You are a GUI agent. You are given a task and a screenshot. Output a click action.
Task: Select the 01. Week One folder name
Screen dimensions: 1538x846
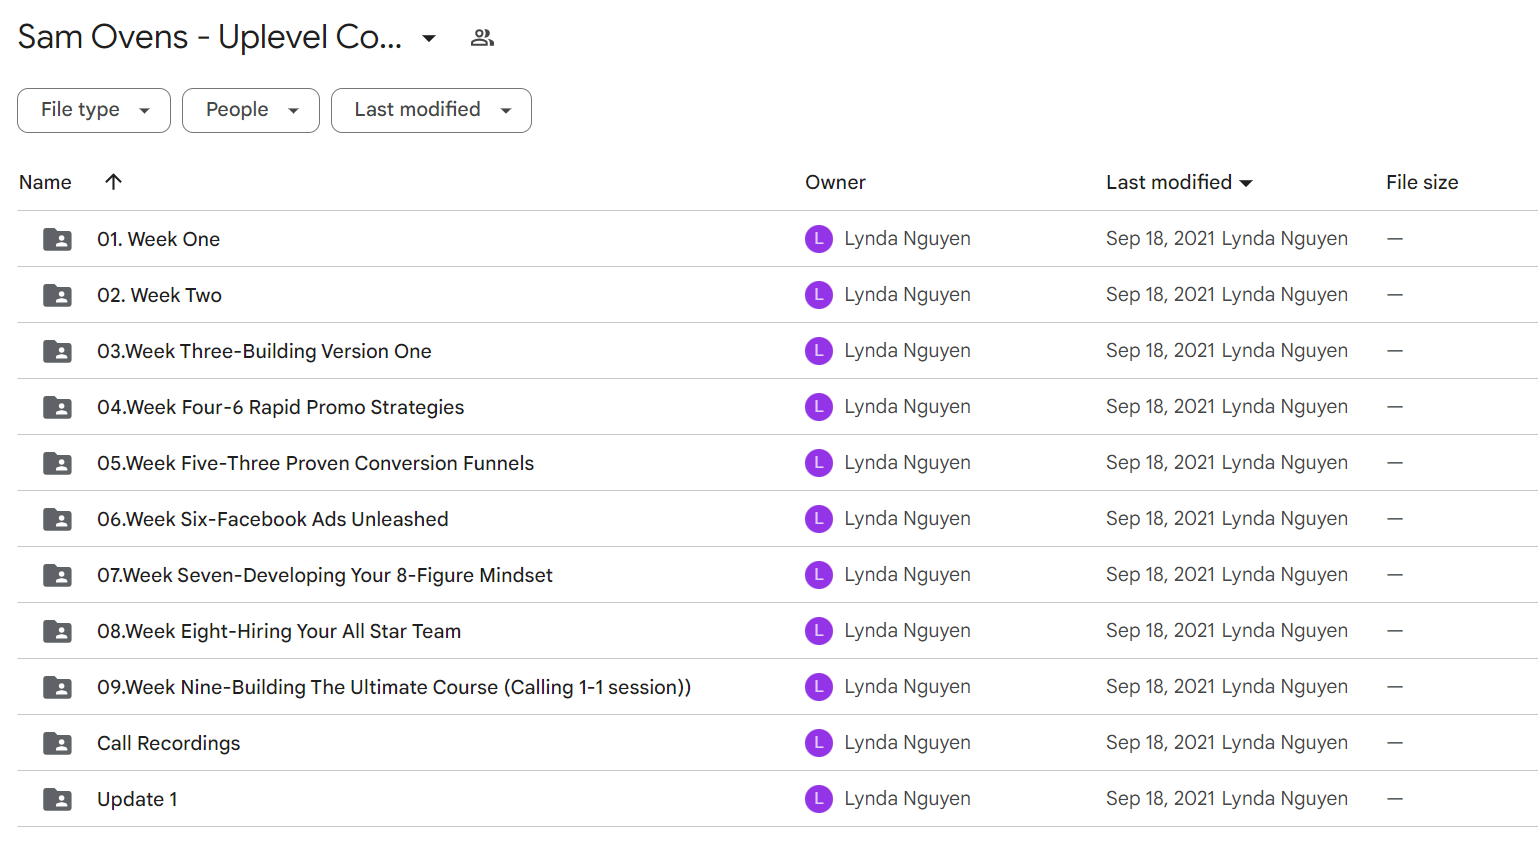(x=158, y=239)
